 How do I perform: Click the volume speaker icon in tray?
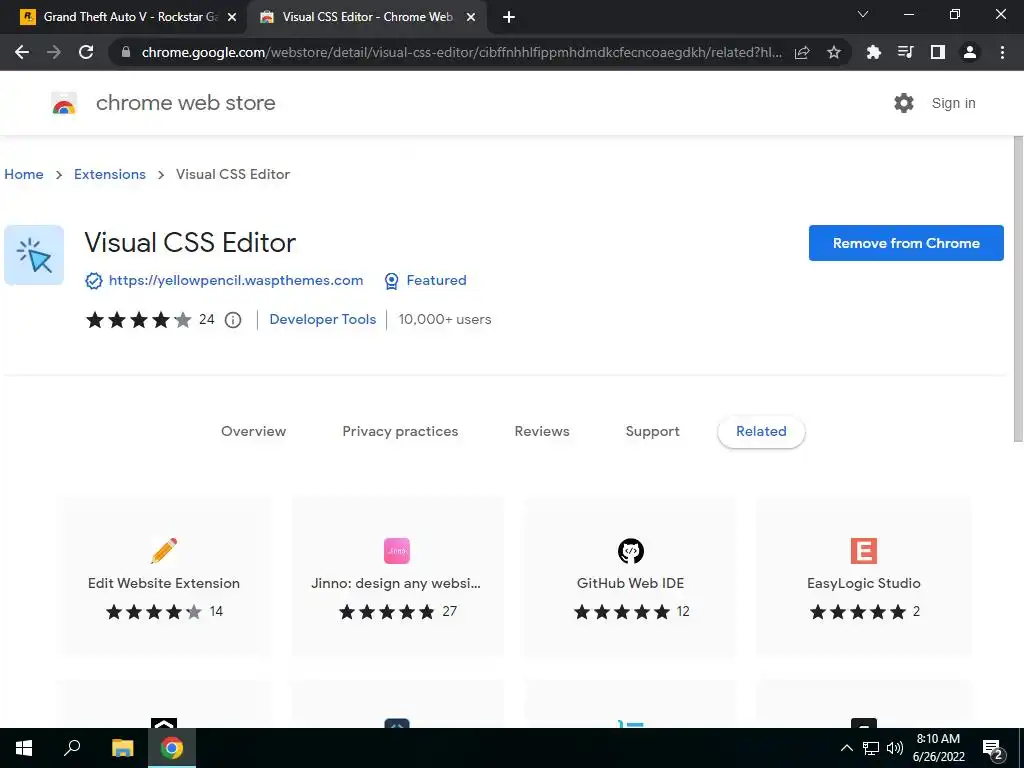tap(895, 748)
